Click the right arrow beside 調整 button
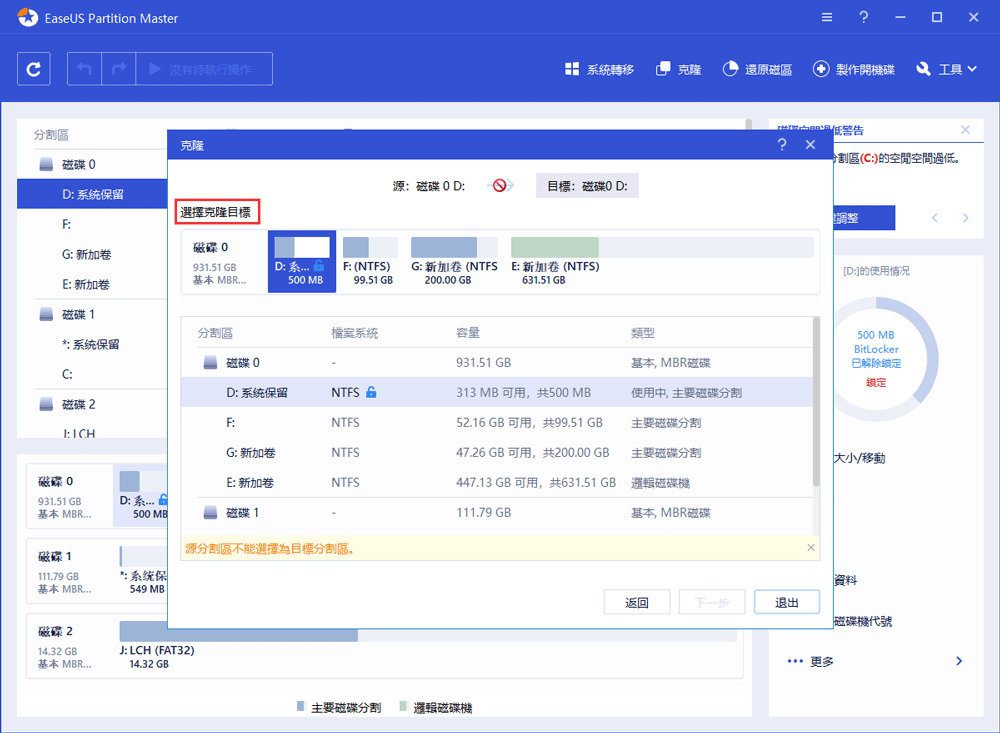The image size is (1000, 733). pyautogui.click(x=965, y=218)
